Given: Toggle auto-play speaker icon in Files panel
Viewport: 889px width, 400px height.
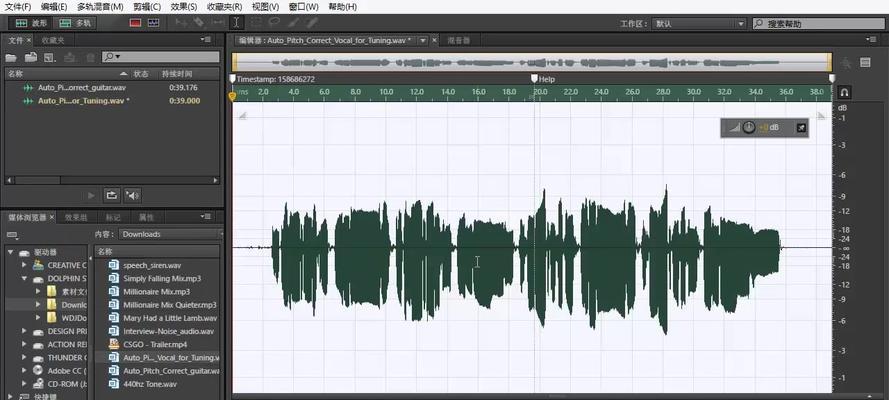Looking at the screenshot, I should click(132, 195).
